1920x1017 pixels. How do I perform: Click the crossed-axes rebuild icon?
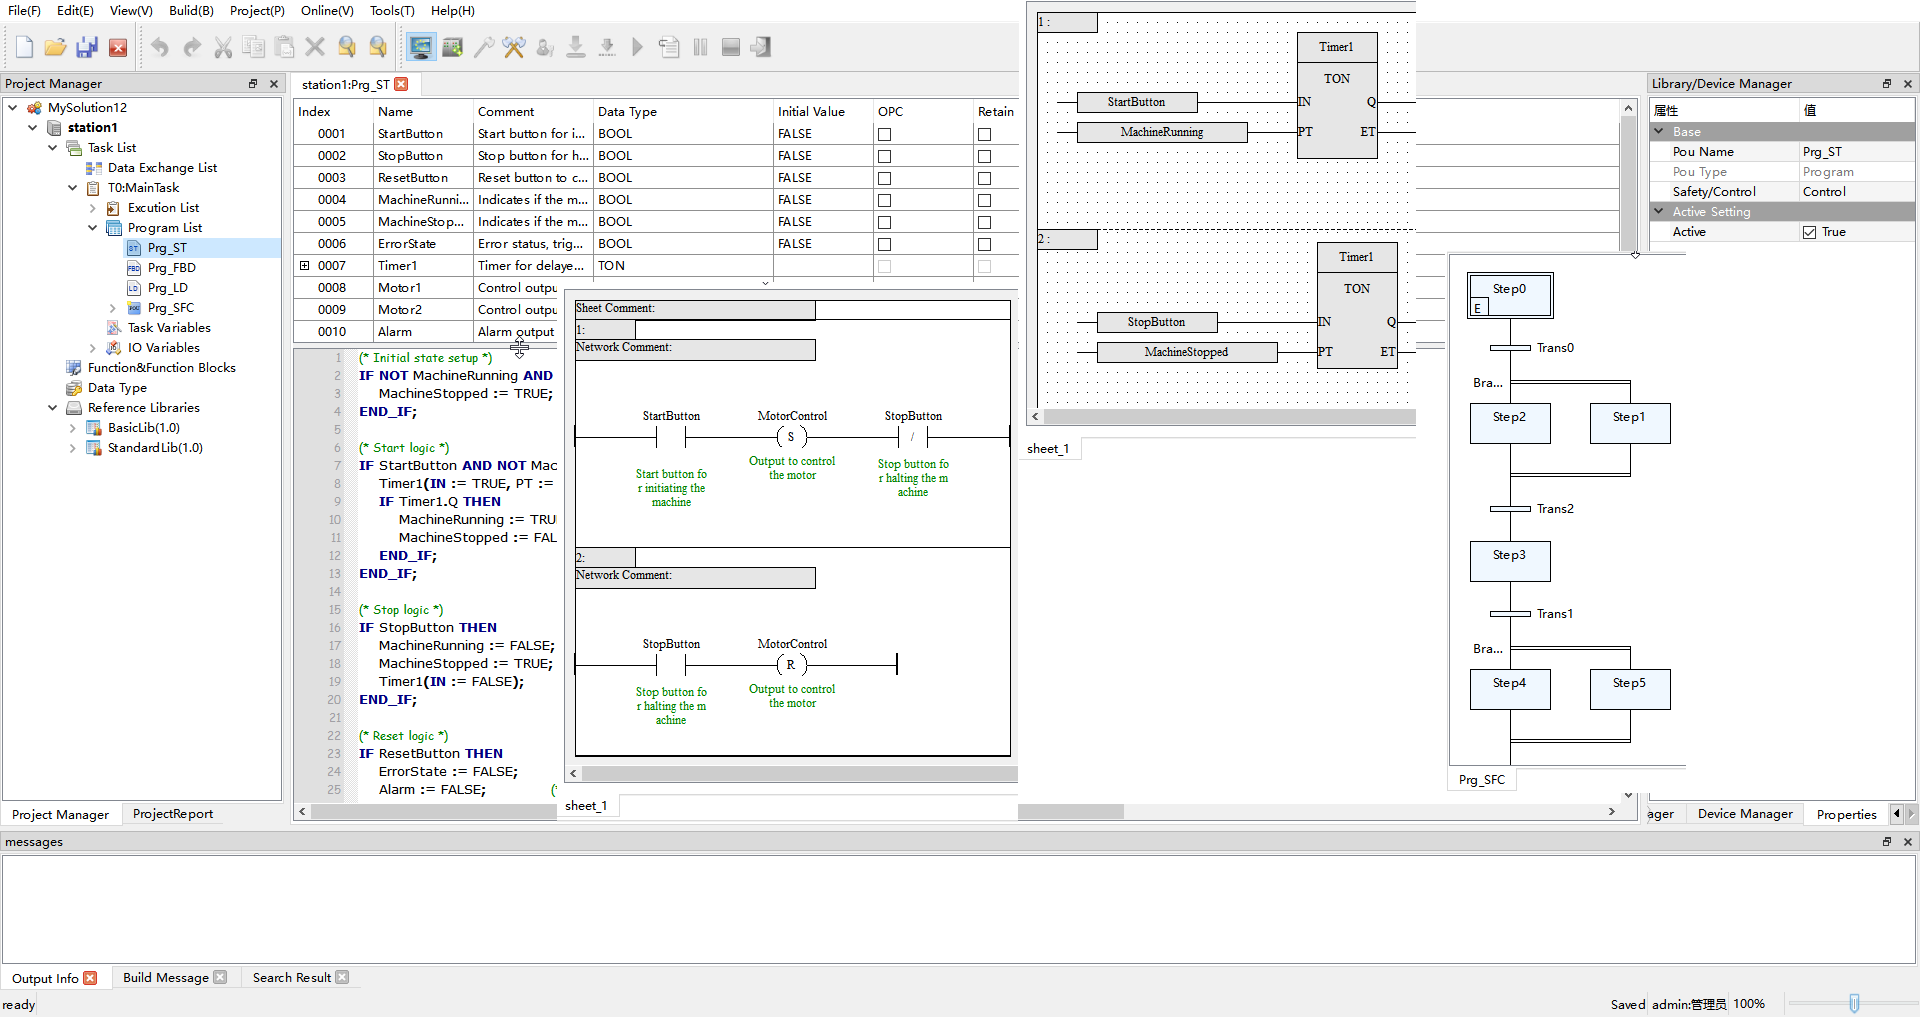pos(514,47)
